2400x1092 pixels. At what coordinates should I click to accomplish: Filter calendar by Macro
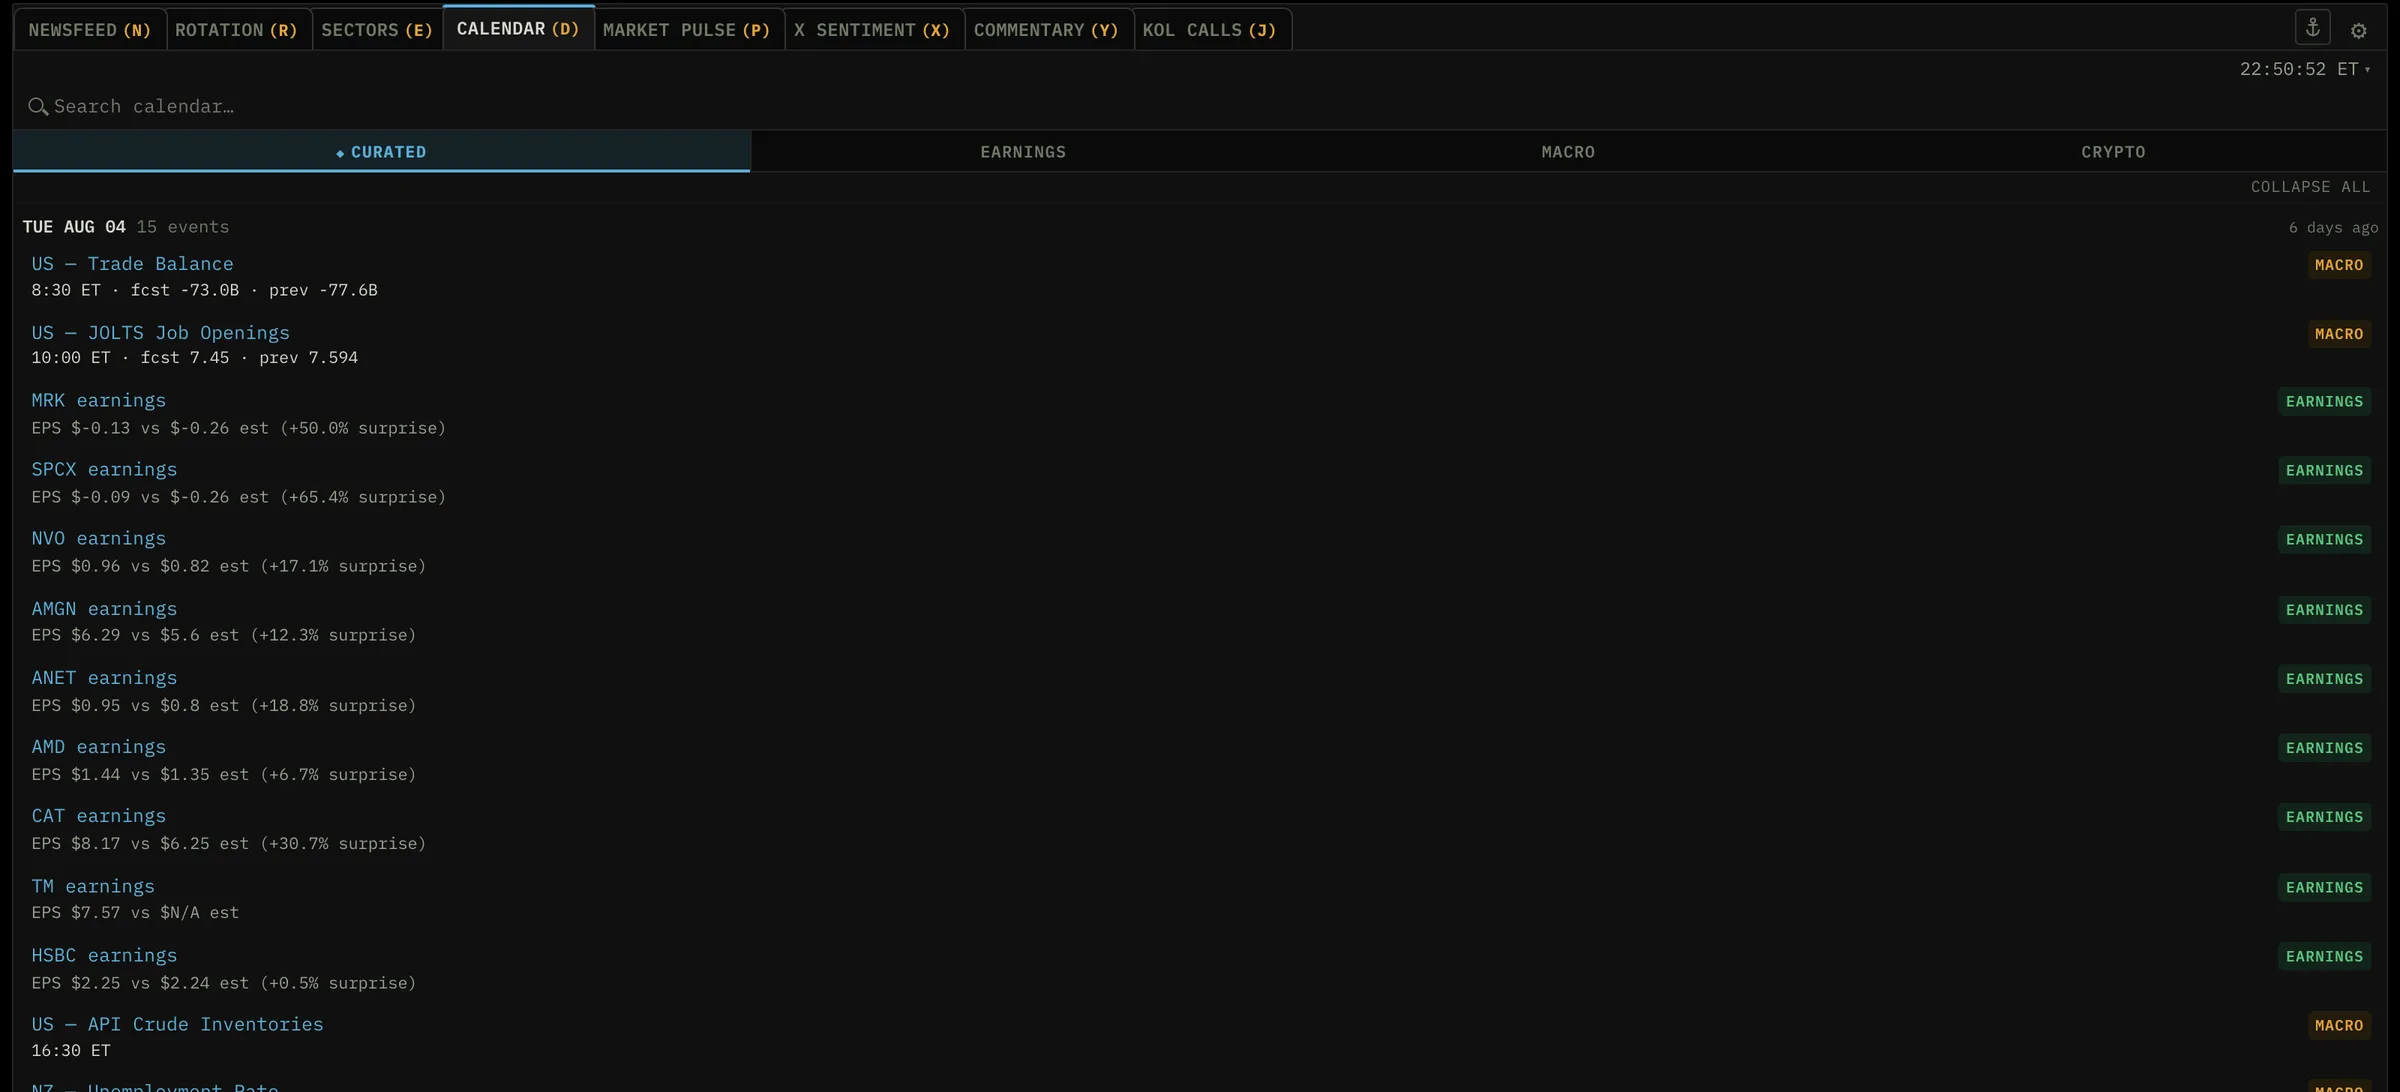pos(1568,152)
